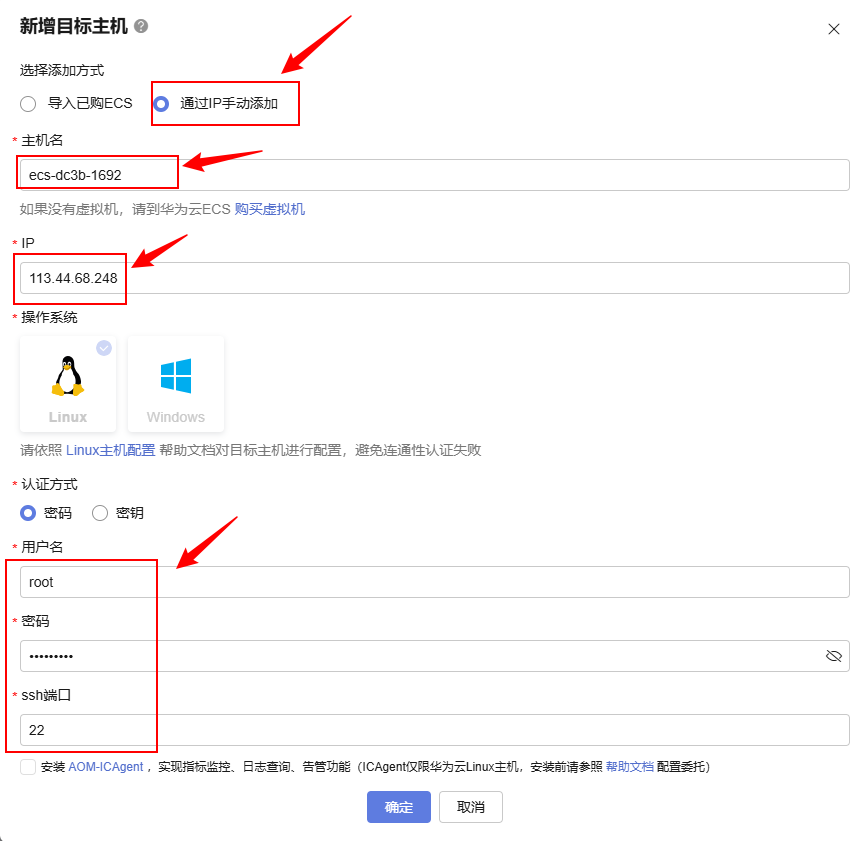Enable the 安装 AOM-ICAgent checkbox
Viewport: 859px width, 841px height.
click(x=28, y=766)
